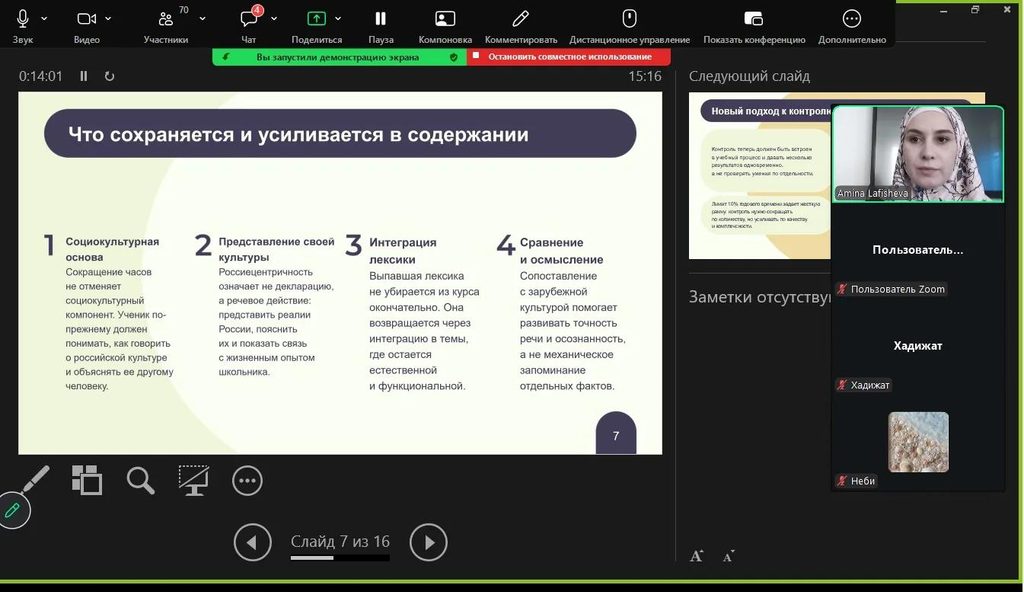Viewport: 1024px width, 592px height.
Task: Toggle the Звук microphone mute
Action: [23, 19]
